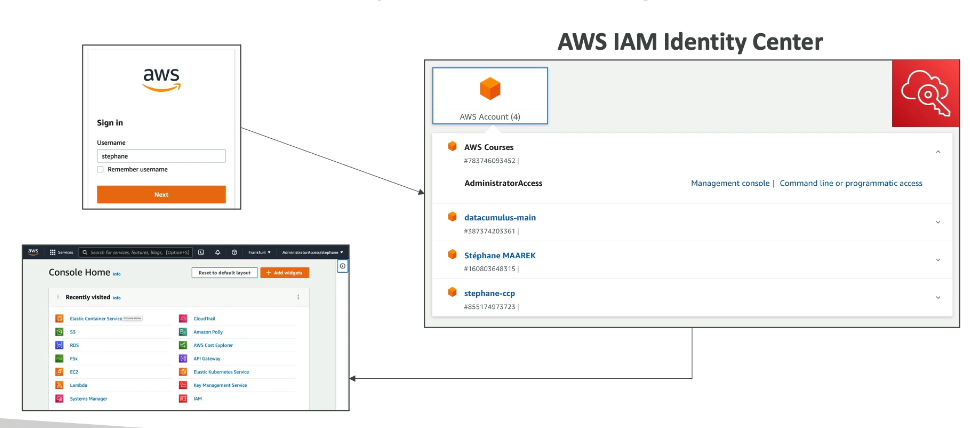The height and width of the screenshot is (428, 970).
Task: Open the Management console link
Action: point(730,183)
